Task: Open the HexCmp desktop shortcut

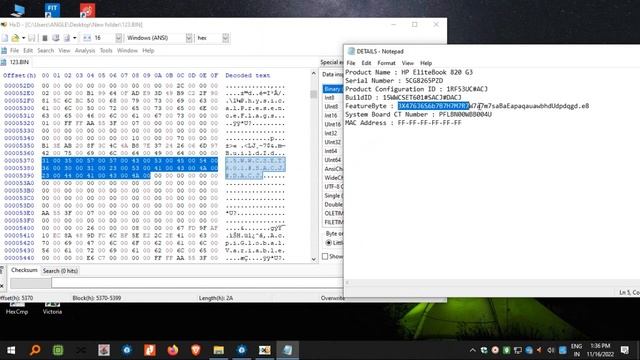Action: [17, 308]
